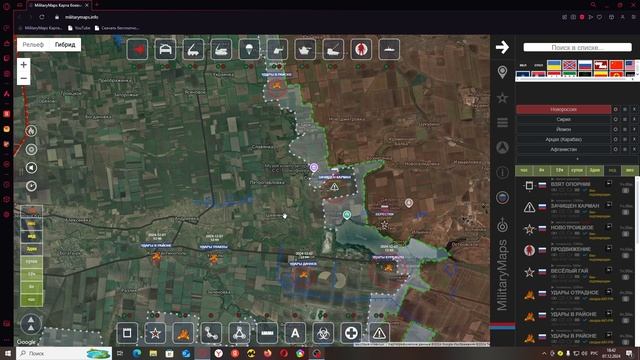Select the missile launcher truck icon
The width and height of the screenshot is (640, 360).
pyautogui.click(x=333, y=49)
